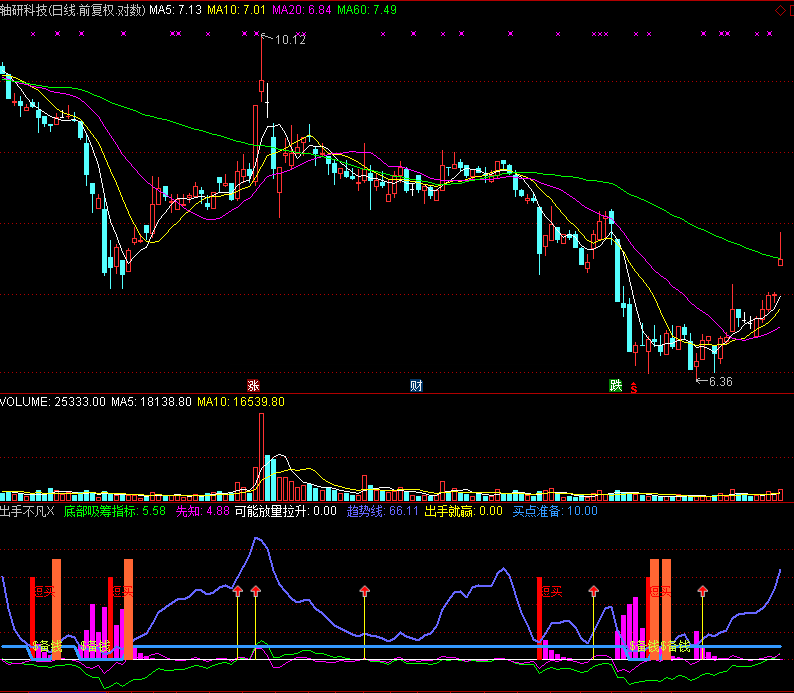
Task: Click the volume MA10: 16539.80 legend
Action: point(241,402)
